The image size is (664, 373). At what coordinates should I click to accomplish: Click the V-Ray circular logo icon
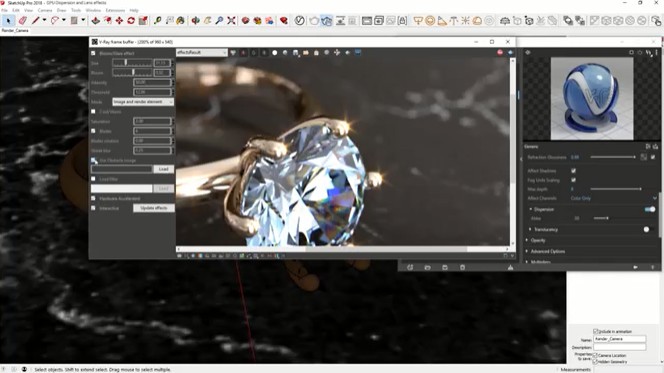(299, 20)
